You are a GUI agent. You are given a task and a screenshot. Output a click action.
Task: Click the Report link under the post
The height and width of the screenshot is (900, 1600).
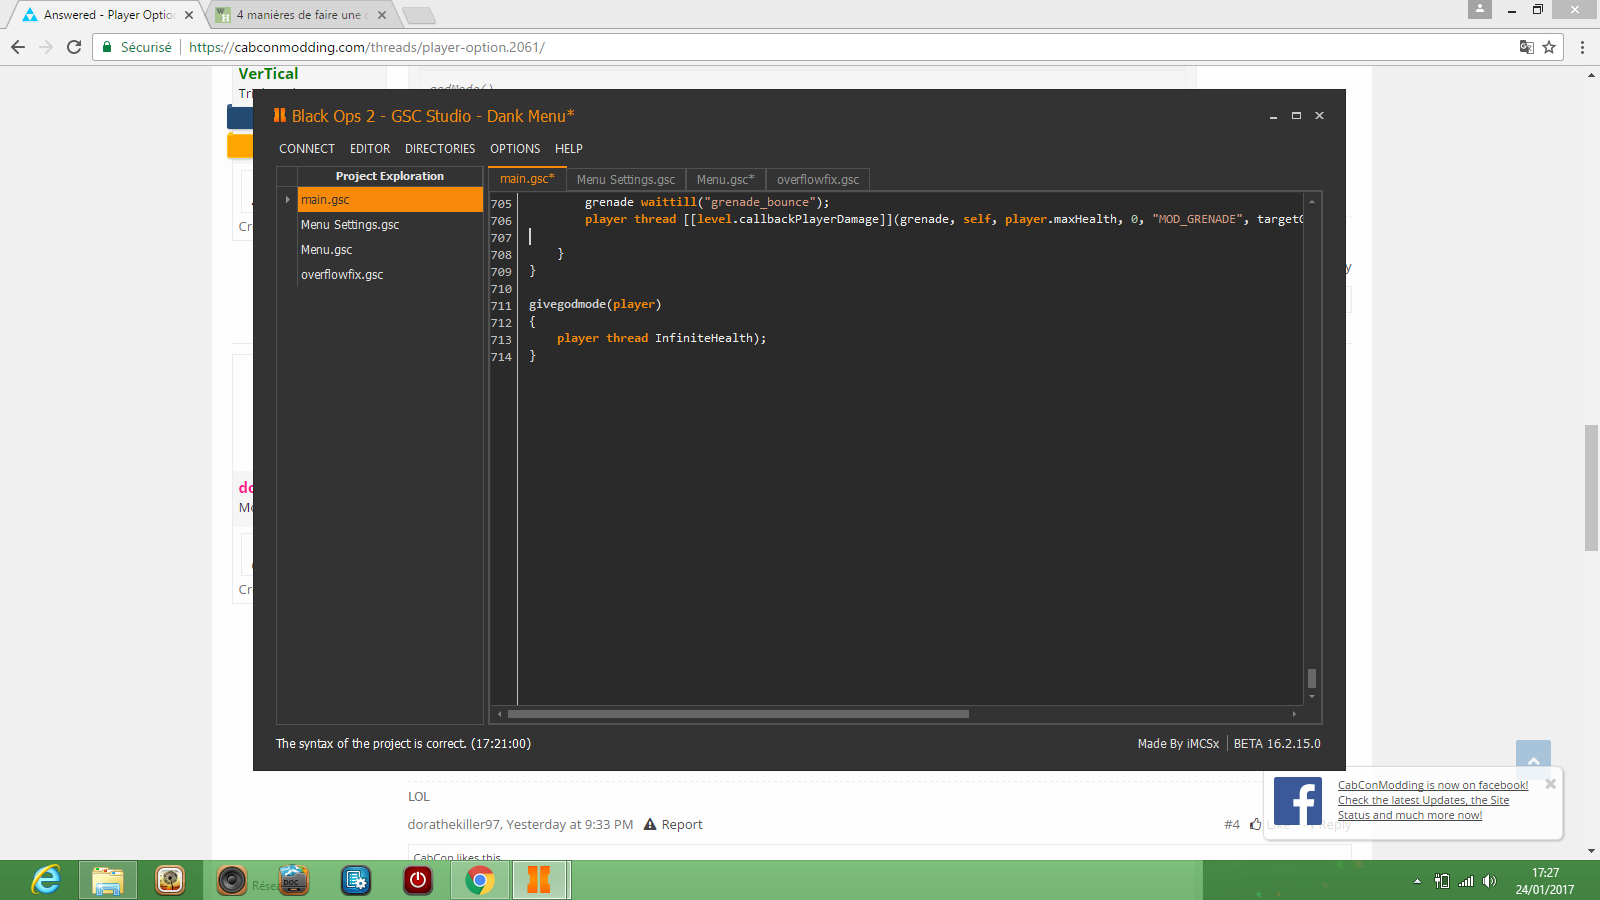click(x=681, y=825)
